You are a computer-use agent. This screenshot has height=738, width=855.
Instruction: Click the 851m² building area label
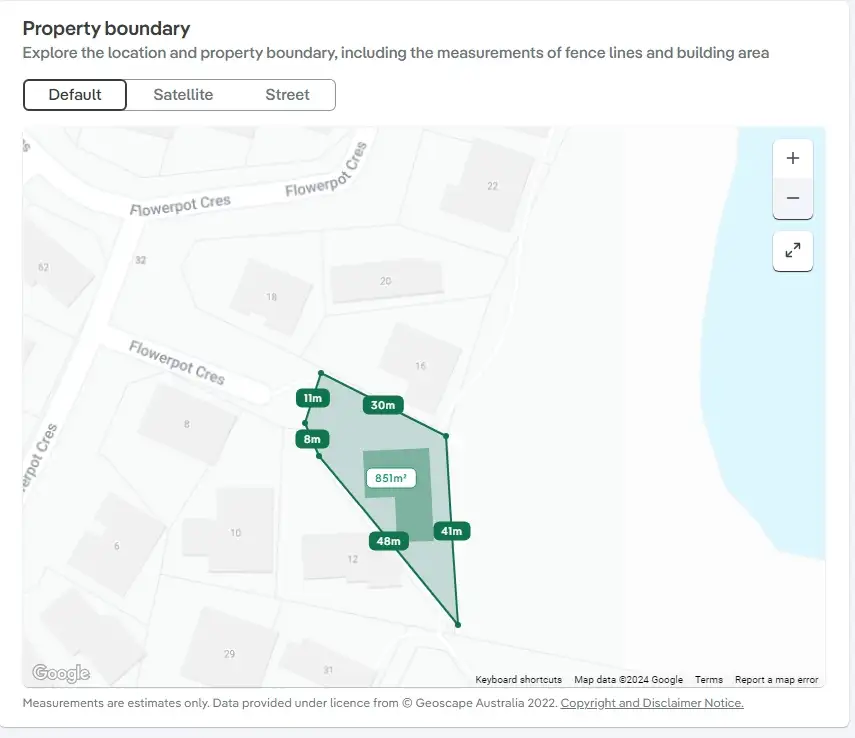click(x=391, y=478)
